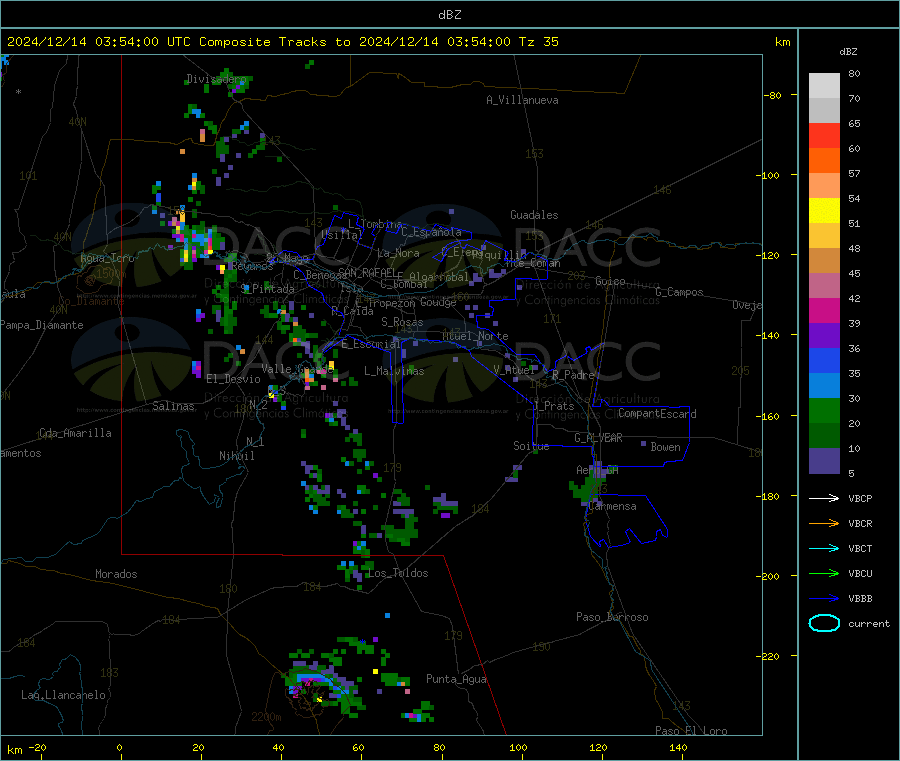This screenshot has height=761, width=900.
Task: Select the bright yellow 51–54 dBZ swatch
Action: 824,211
